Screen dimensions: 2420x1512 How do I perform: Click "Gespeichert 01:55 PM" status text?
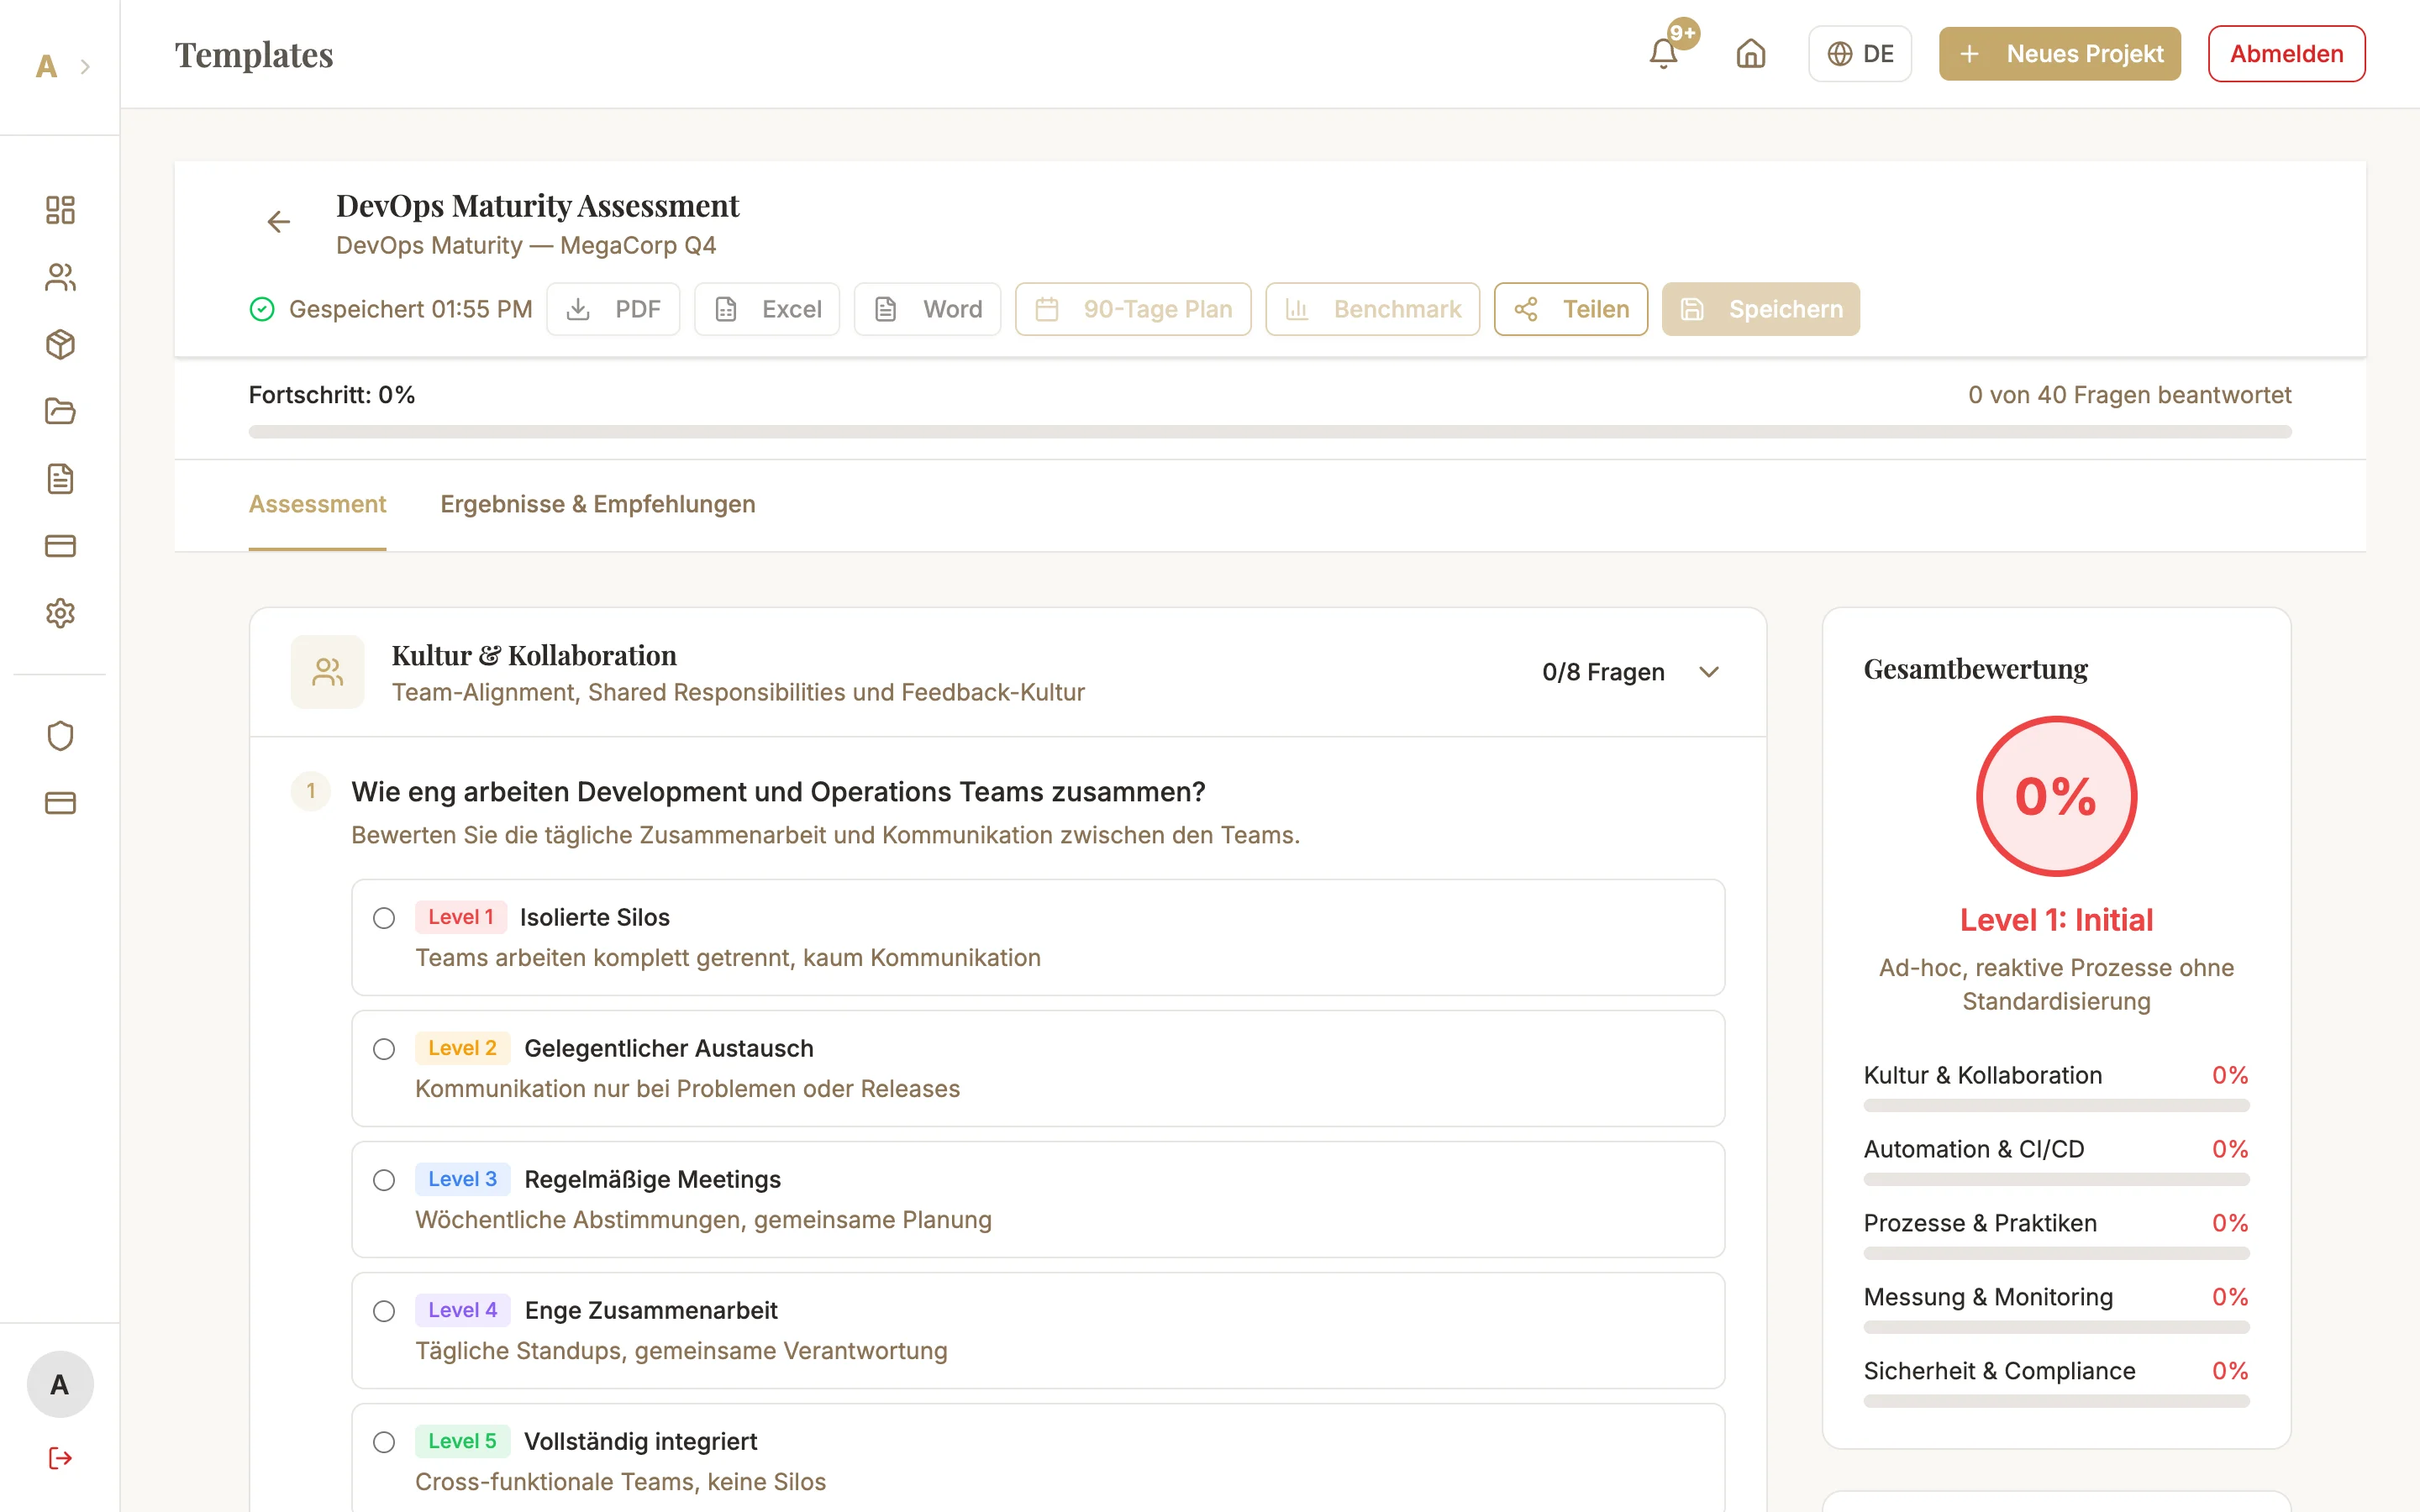coord(411,309)
